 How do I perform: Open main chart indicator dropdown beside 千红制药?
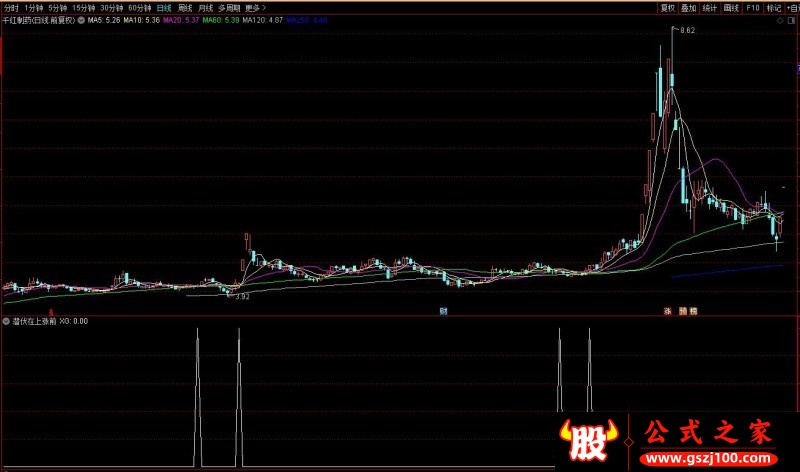pyautogui.click(x=81, y=20)
